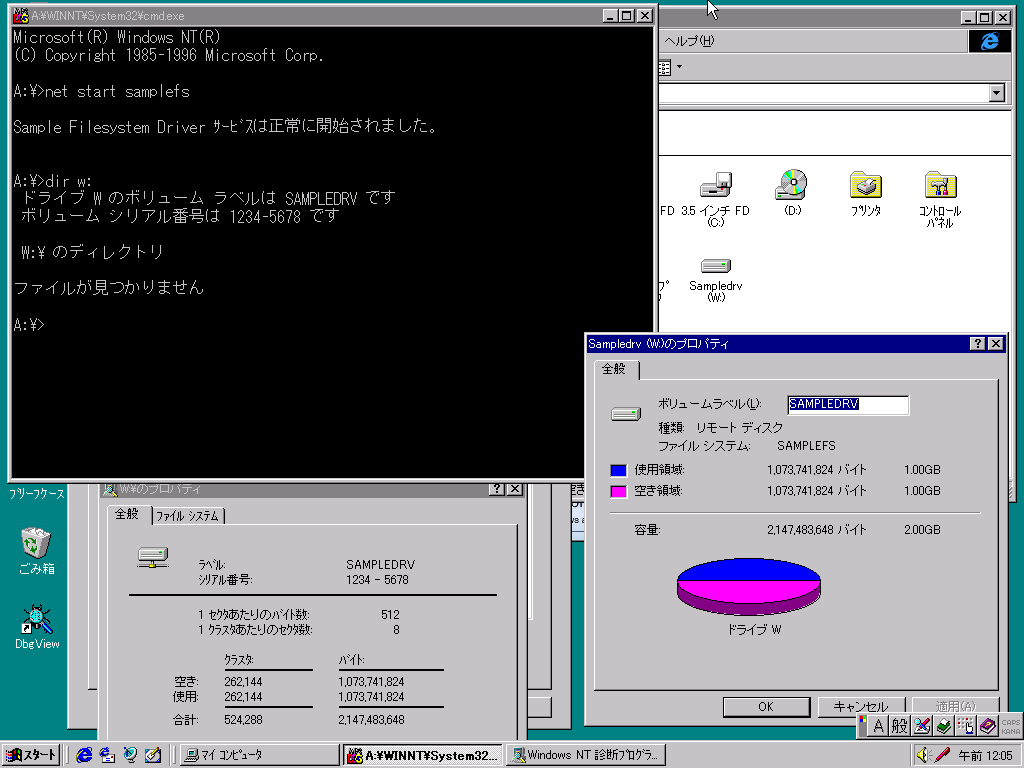Image resolution: width=1024 pixels, height=768 pixels.
Task: Click the My Computer address bar field
Action: click(823, 93)
